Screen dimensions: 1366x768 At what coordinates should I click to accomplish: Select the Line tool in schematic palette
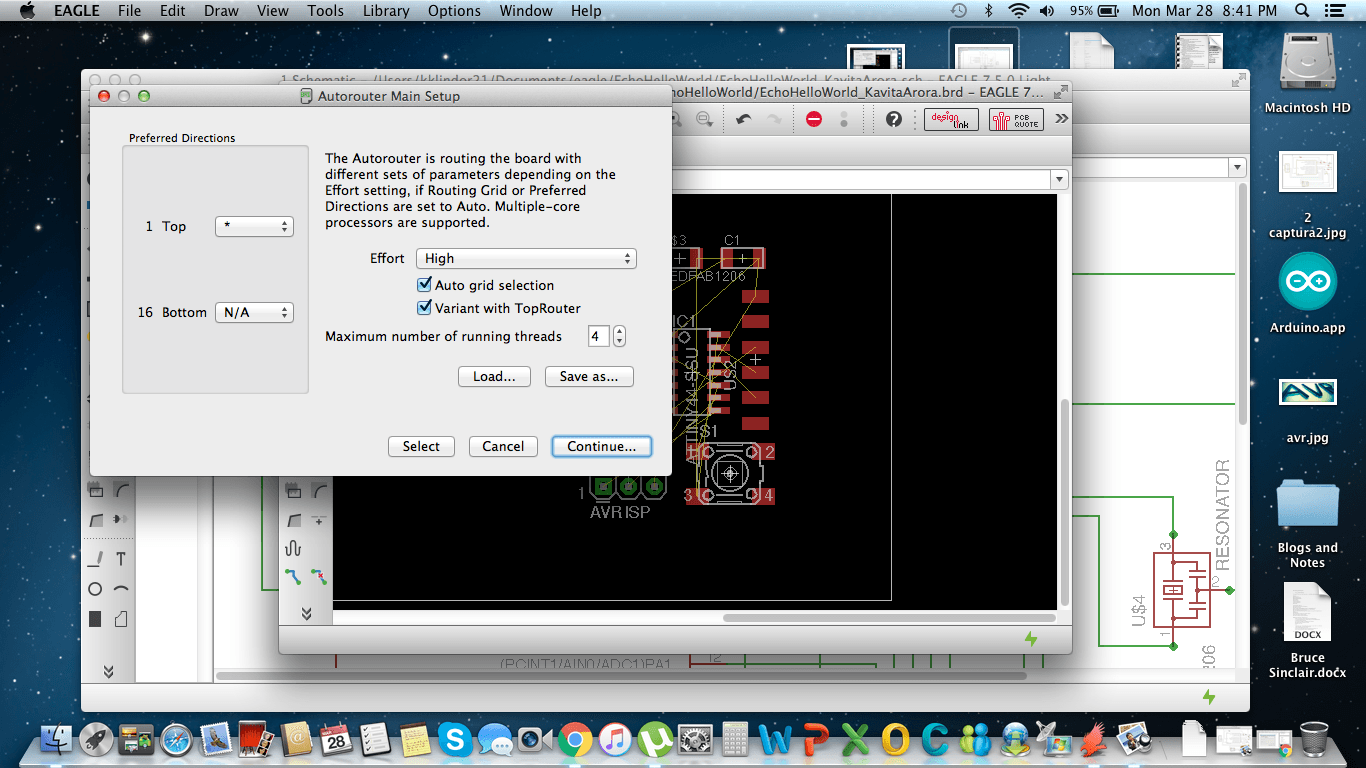95,559
